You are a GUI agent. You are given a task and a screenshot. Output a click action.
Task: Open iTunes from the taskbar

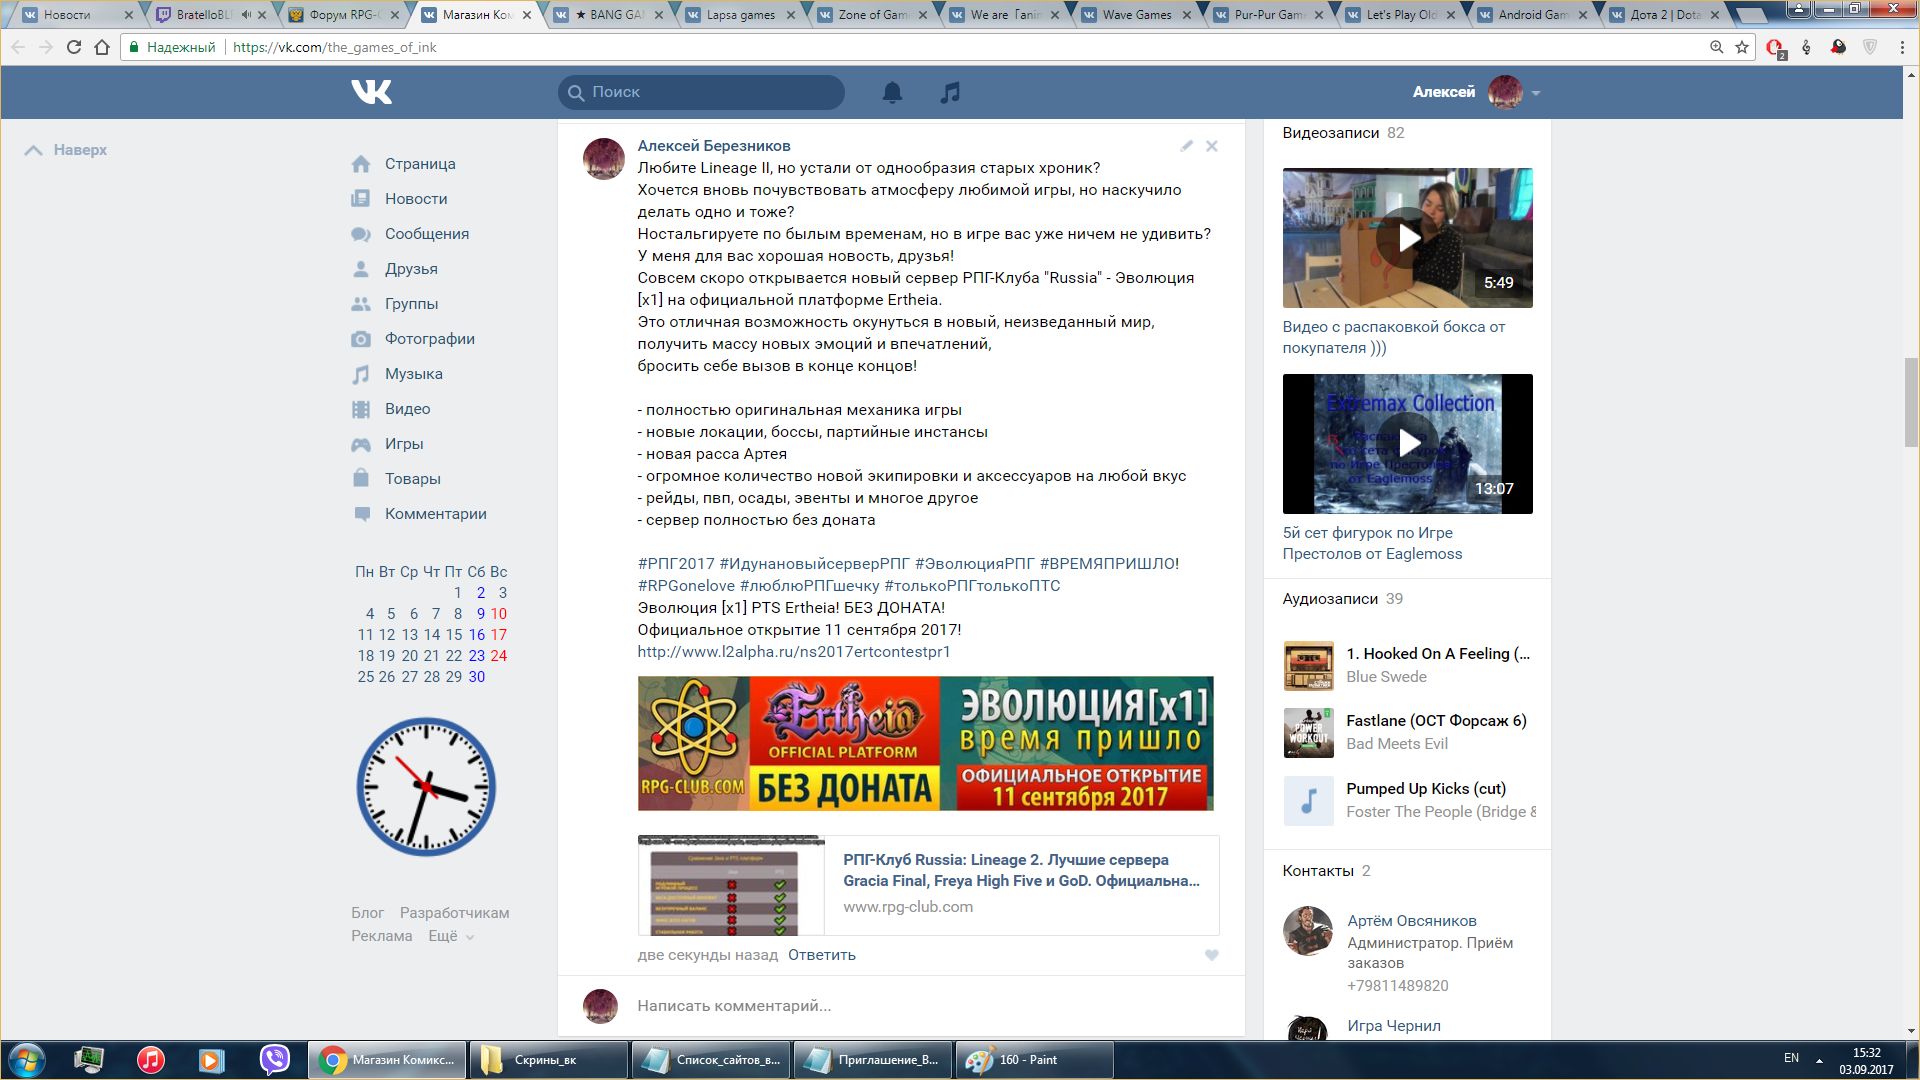pyautogui.click(x=151, y=1060)
